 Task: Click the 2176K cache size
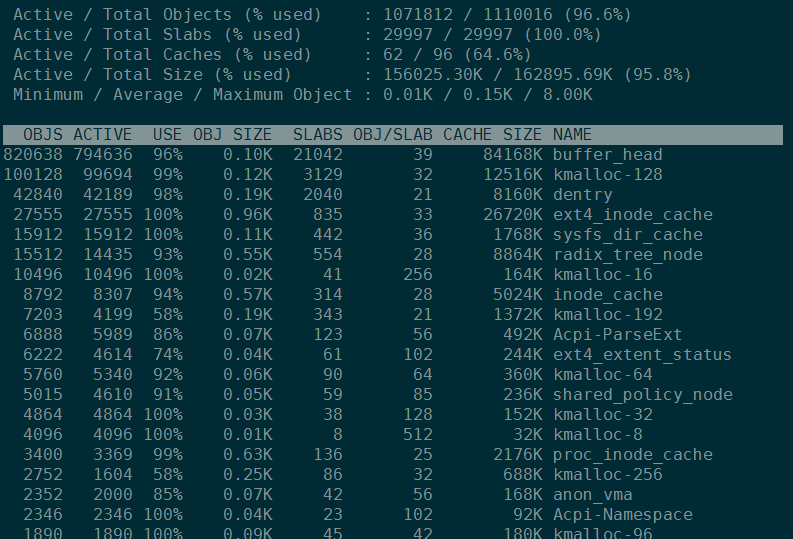point(517,454)
